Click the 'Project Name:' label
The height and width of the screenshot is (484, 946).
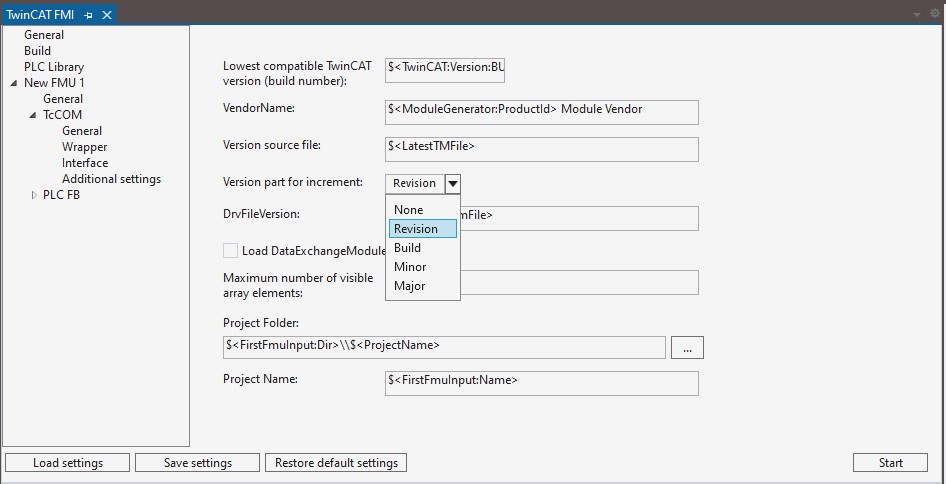[x=260, y=379]
